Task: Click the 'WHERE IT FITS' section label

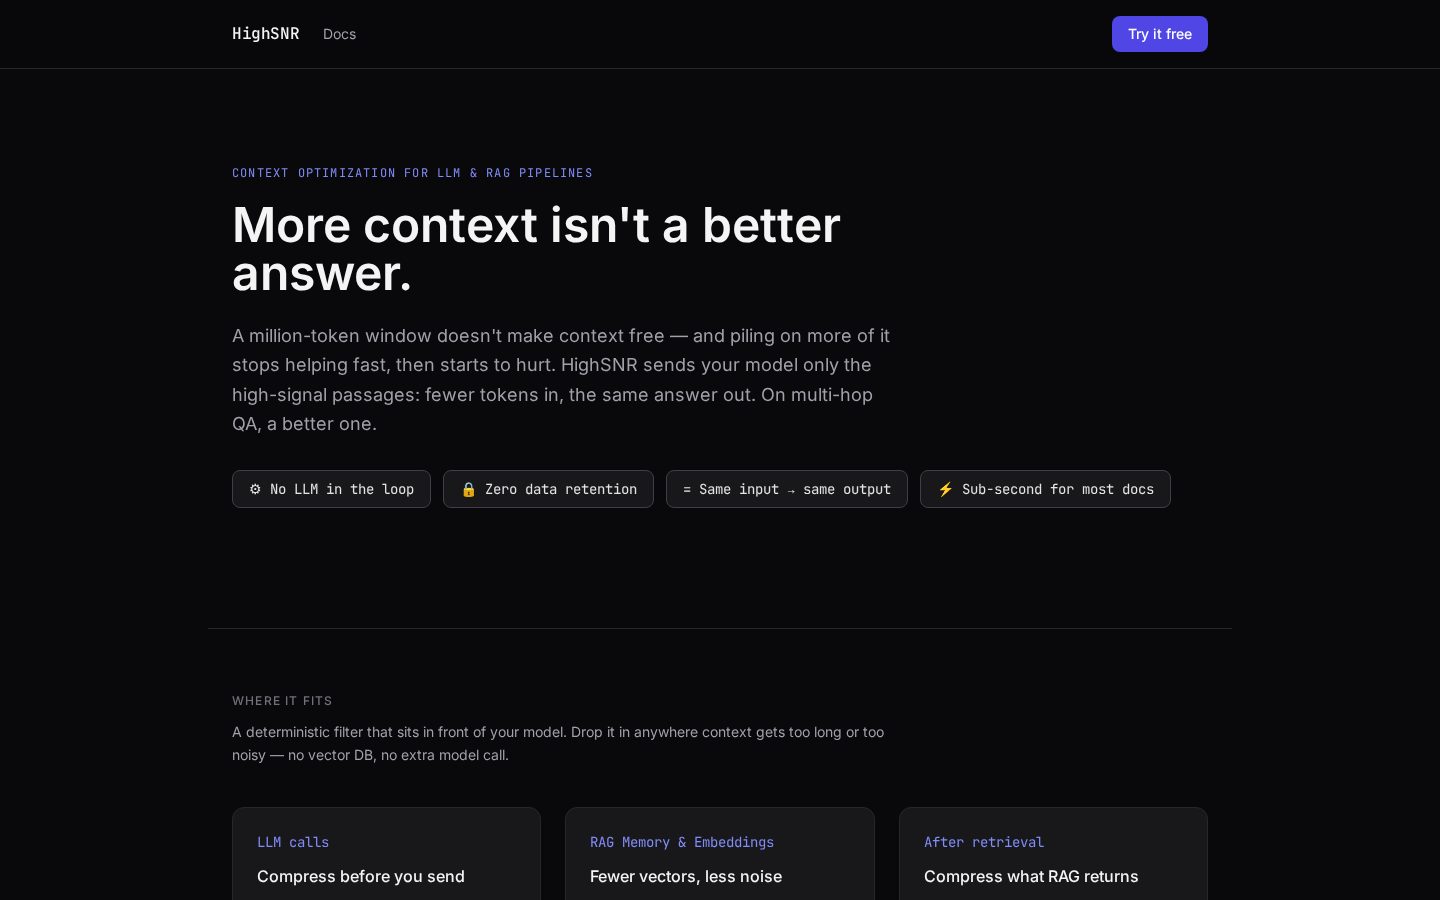Action: click(282, 701)
